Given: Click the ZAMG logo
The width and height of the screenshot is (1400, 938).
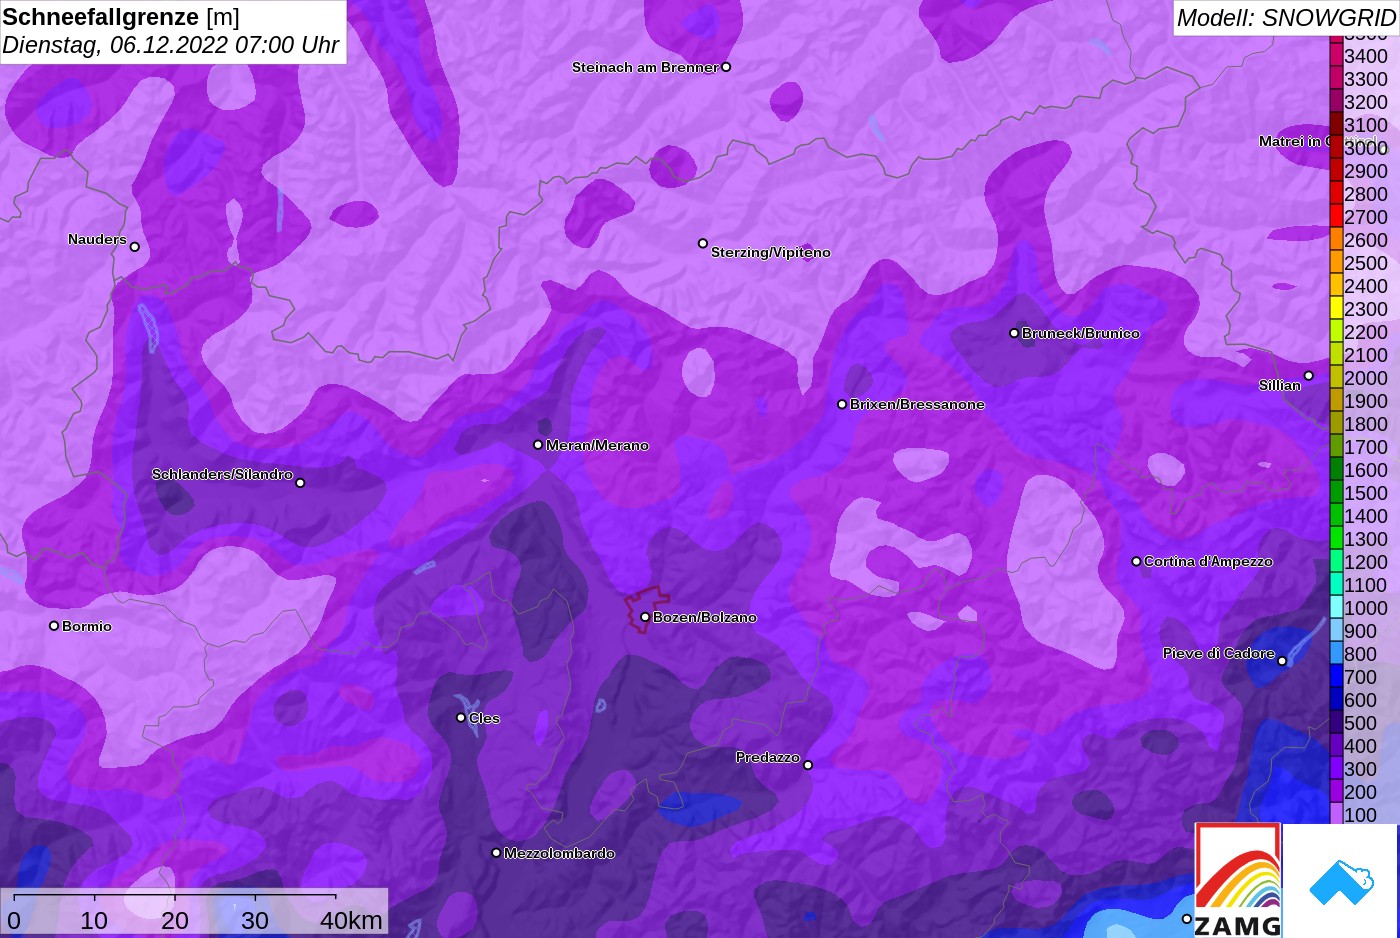Looking at the screenshot, I should (1238, 880).
